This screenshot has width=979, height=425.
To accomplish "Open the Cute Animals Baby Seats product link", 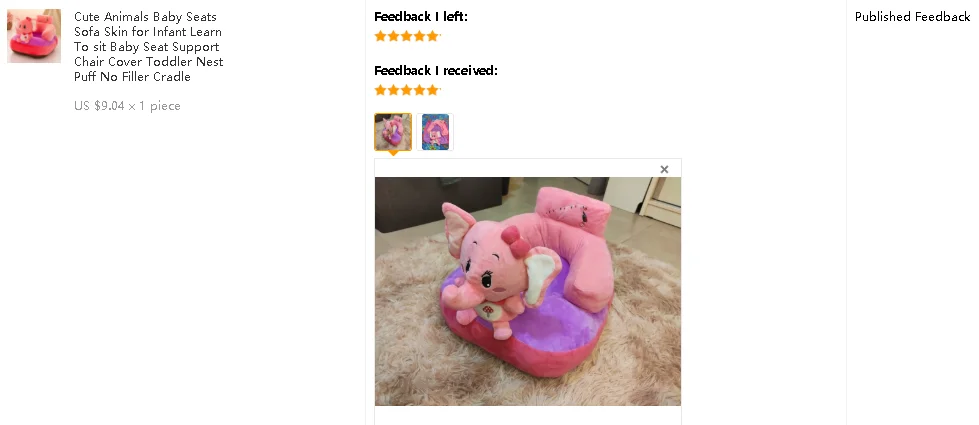I will coord(149,47).
